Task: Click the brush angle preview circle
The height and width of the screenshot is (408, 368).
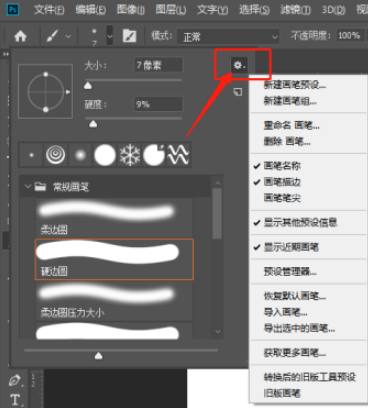Action: pos(46,92)
